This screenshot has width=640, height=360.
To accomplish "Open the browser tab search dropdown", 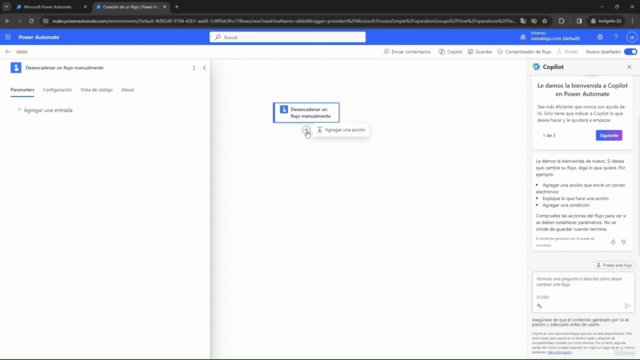I will tap(7, 7).
